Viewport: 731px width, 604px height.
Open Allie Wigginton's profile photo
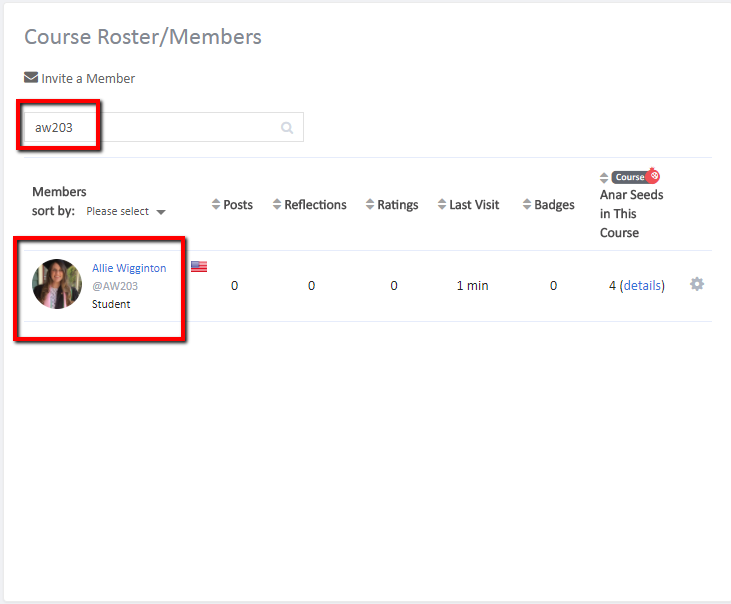point(57,284)
